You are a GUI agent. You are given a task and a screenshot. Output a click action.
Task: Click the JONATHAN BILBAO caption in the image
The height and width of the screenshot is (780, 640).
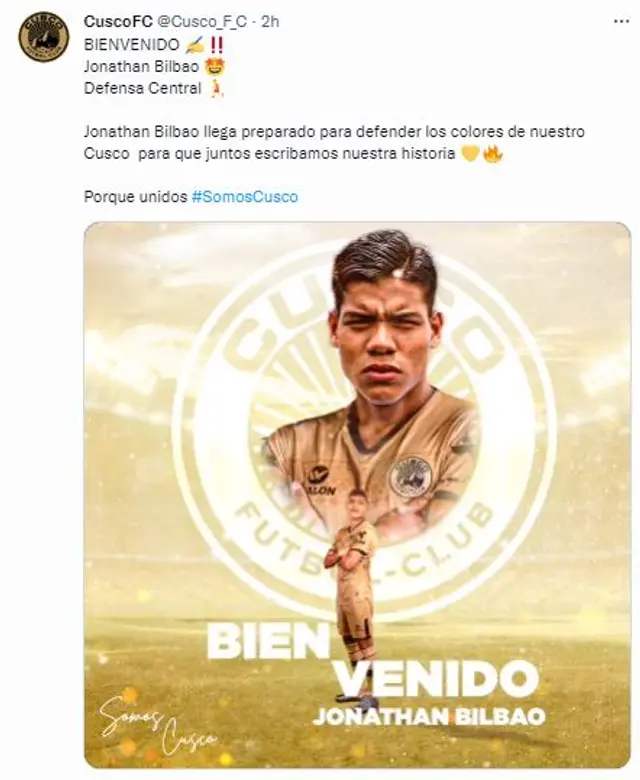(x=428, y=716)
